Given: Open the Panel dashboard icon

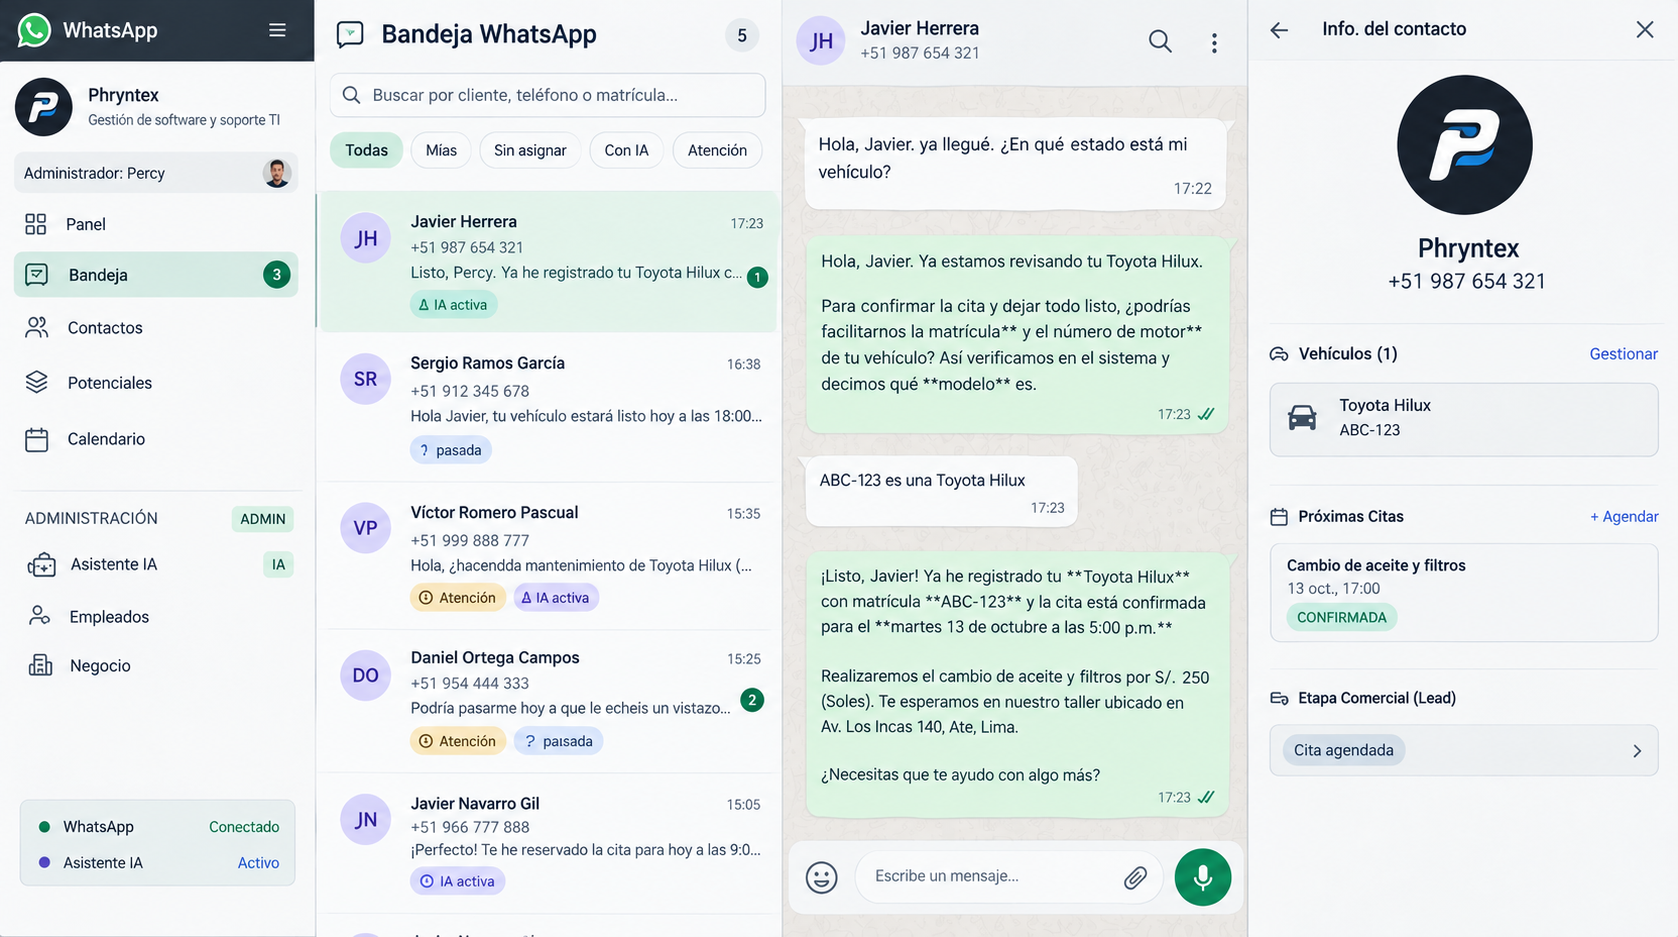Looking at the screenshot, I should click(36, 224).
